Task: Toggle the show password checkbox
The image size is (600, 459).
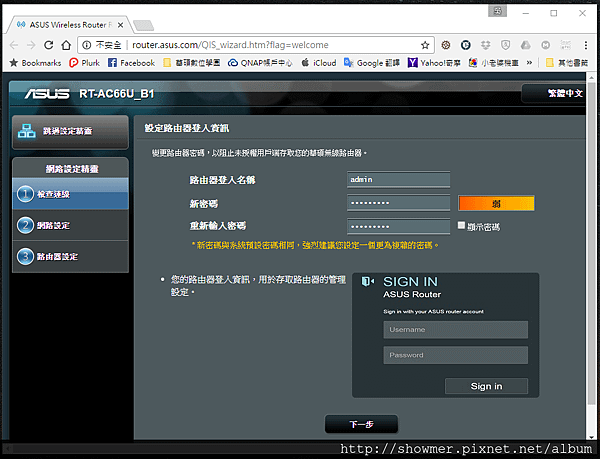Action: coord(461,225)
